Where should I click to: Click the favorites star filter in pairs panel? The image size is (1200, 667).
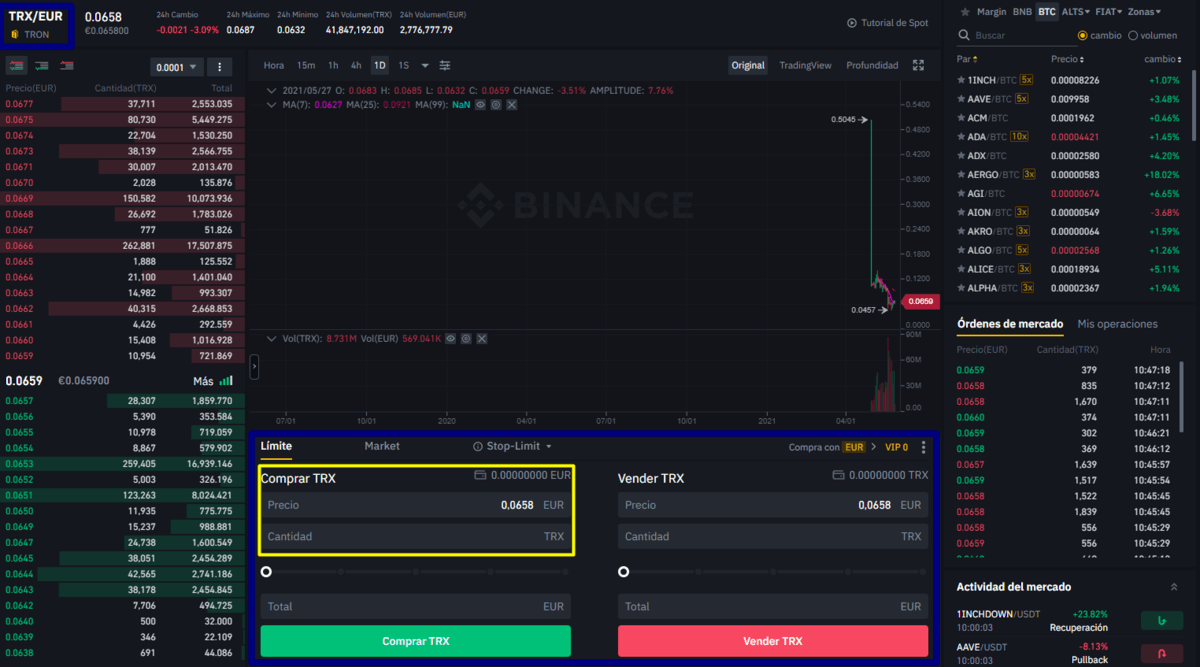point(964,12)
